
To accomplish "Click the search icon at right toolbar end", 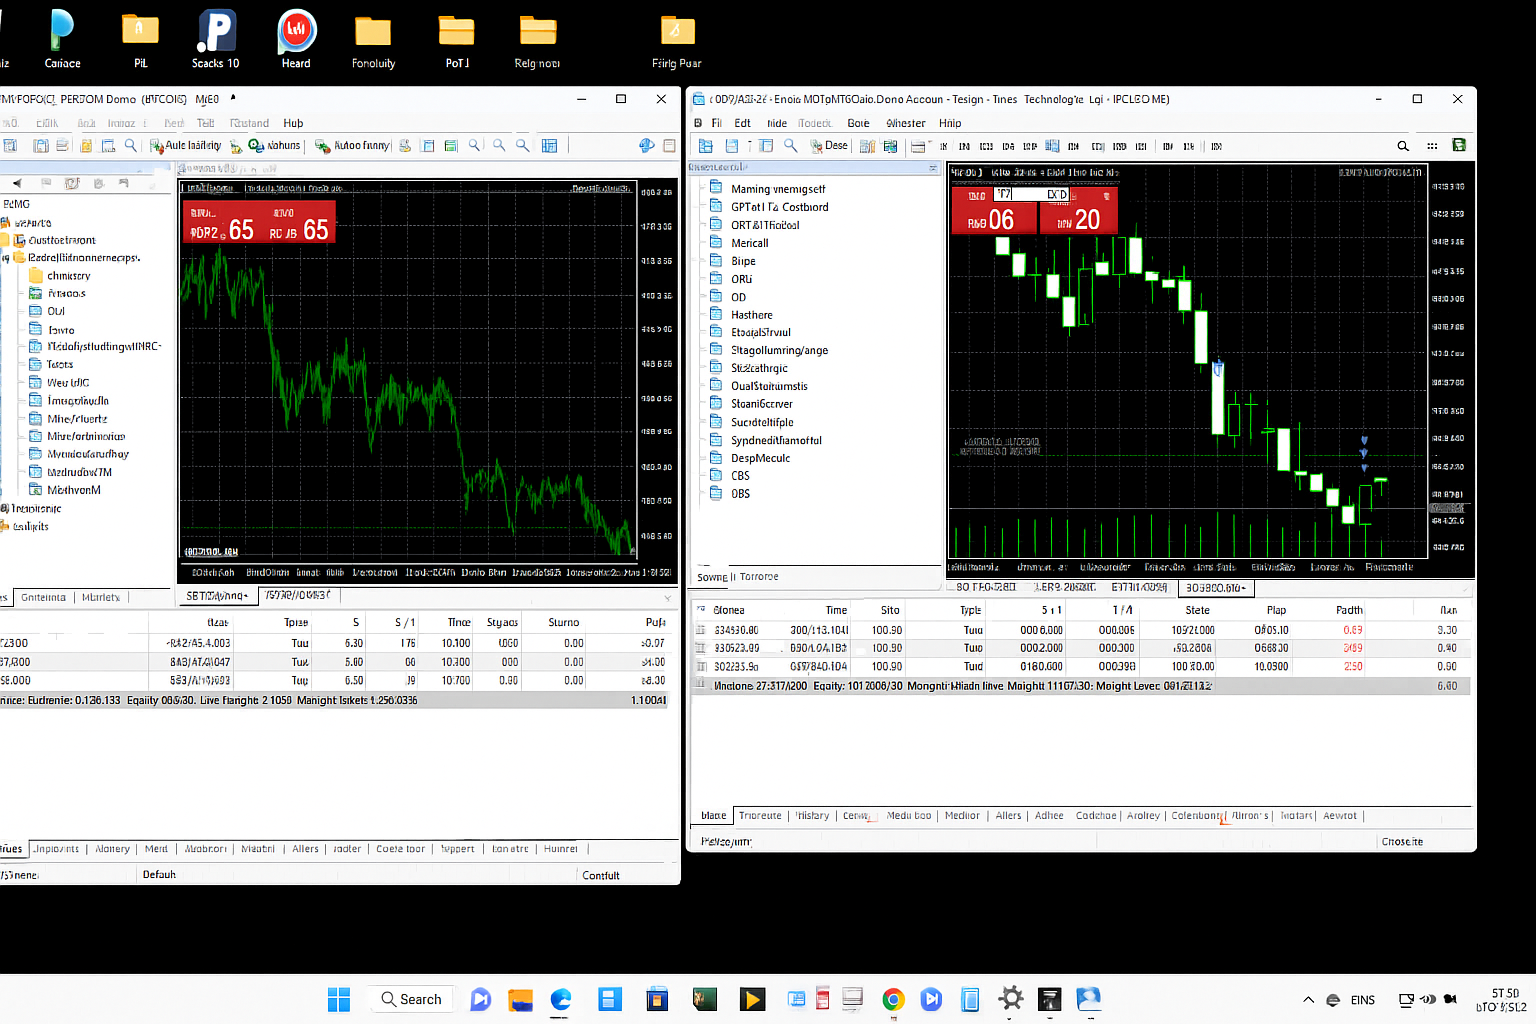I will [x=1403, y=146].
